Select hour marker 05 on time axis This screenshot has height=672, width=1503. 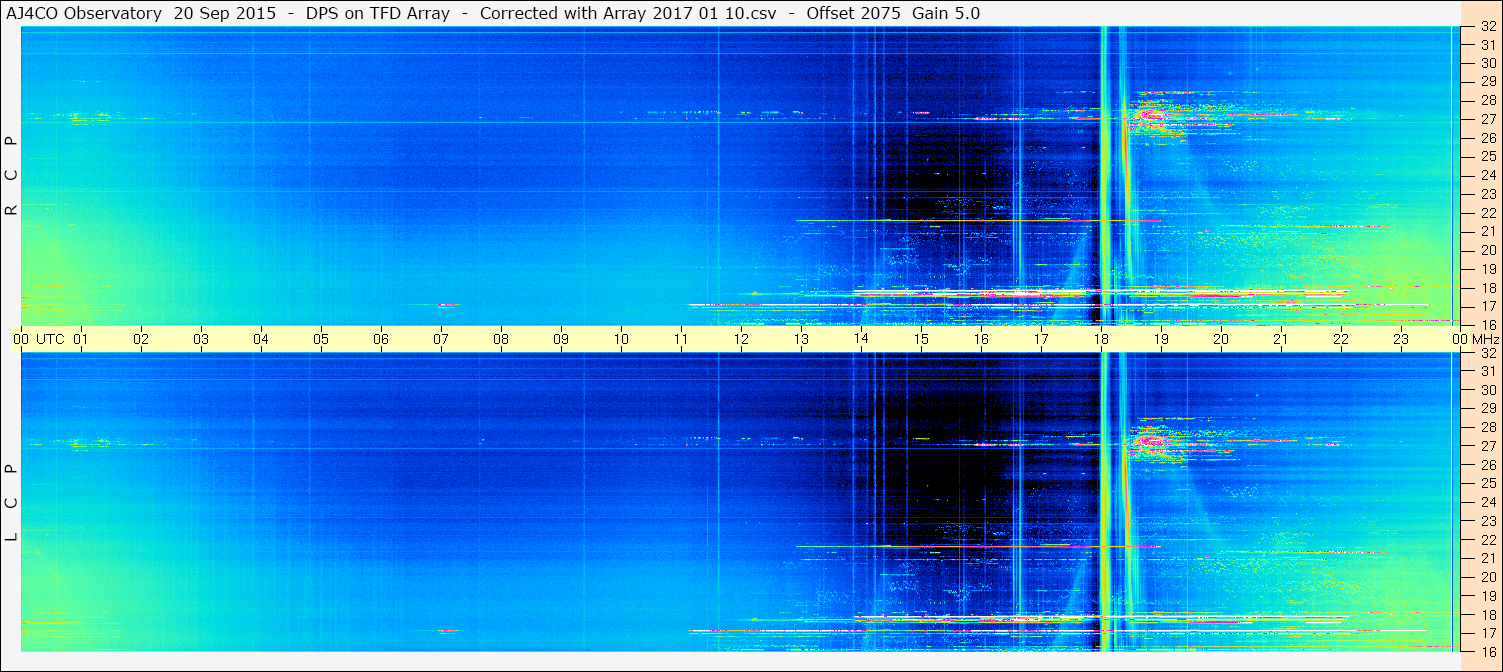pyautogui.click(x=321, y=339)
